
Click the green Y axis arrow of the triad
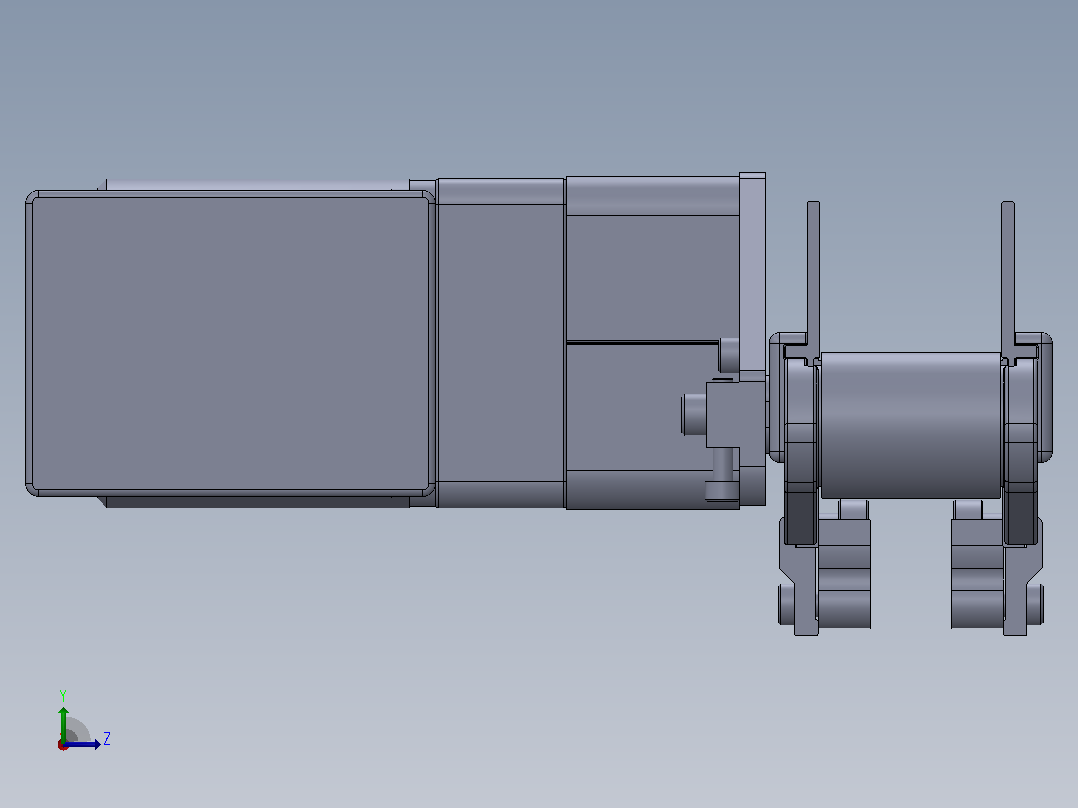coord(63,723)
